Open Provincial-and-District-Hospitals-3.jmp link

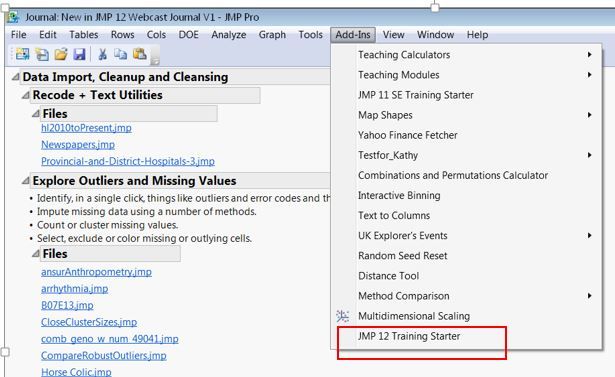coord(128,161)
